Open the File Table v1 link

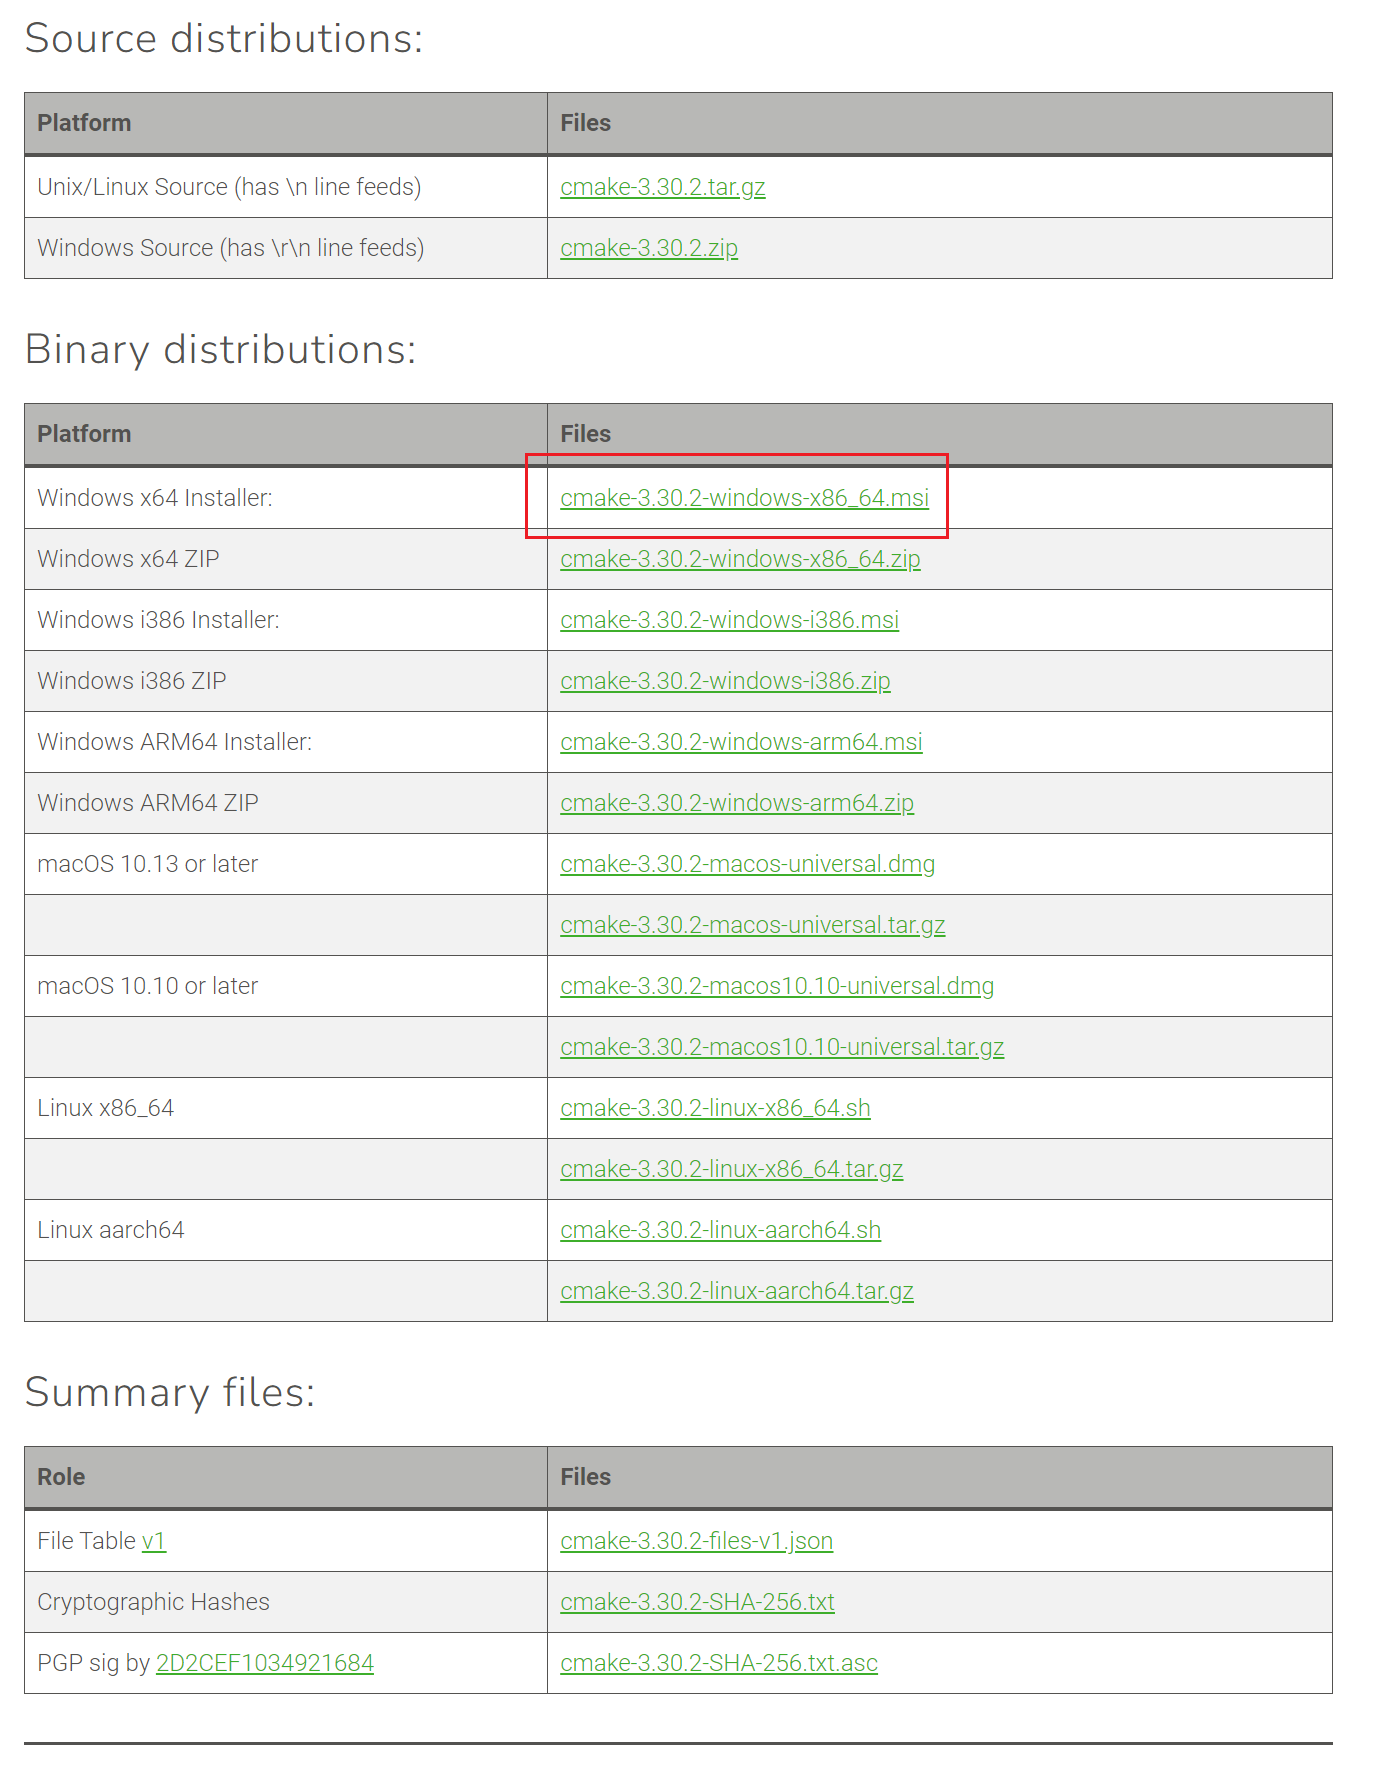[153, 1541]
